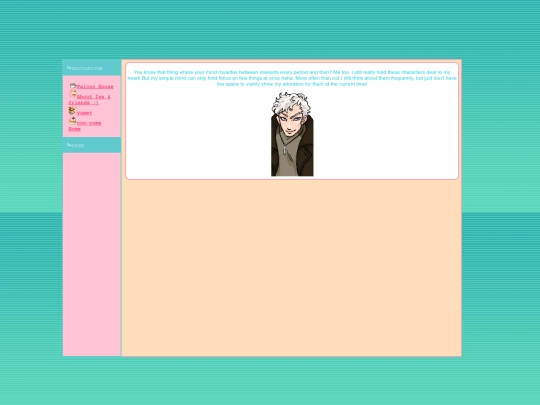Open the Falcon House link
Viewport: 540px width, 405px height.
point(95,87)
